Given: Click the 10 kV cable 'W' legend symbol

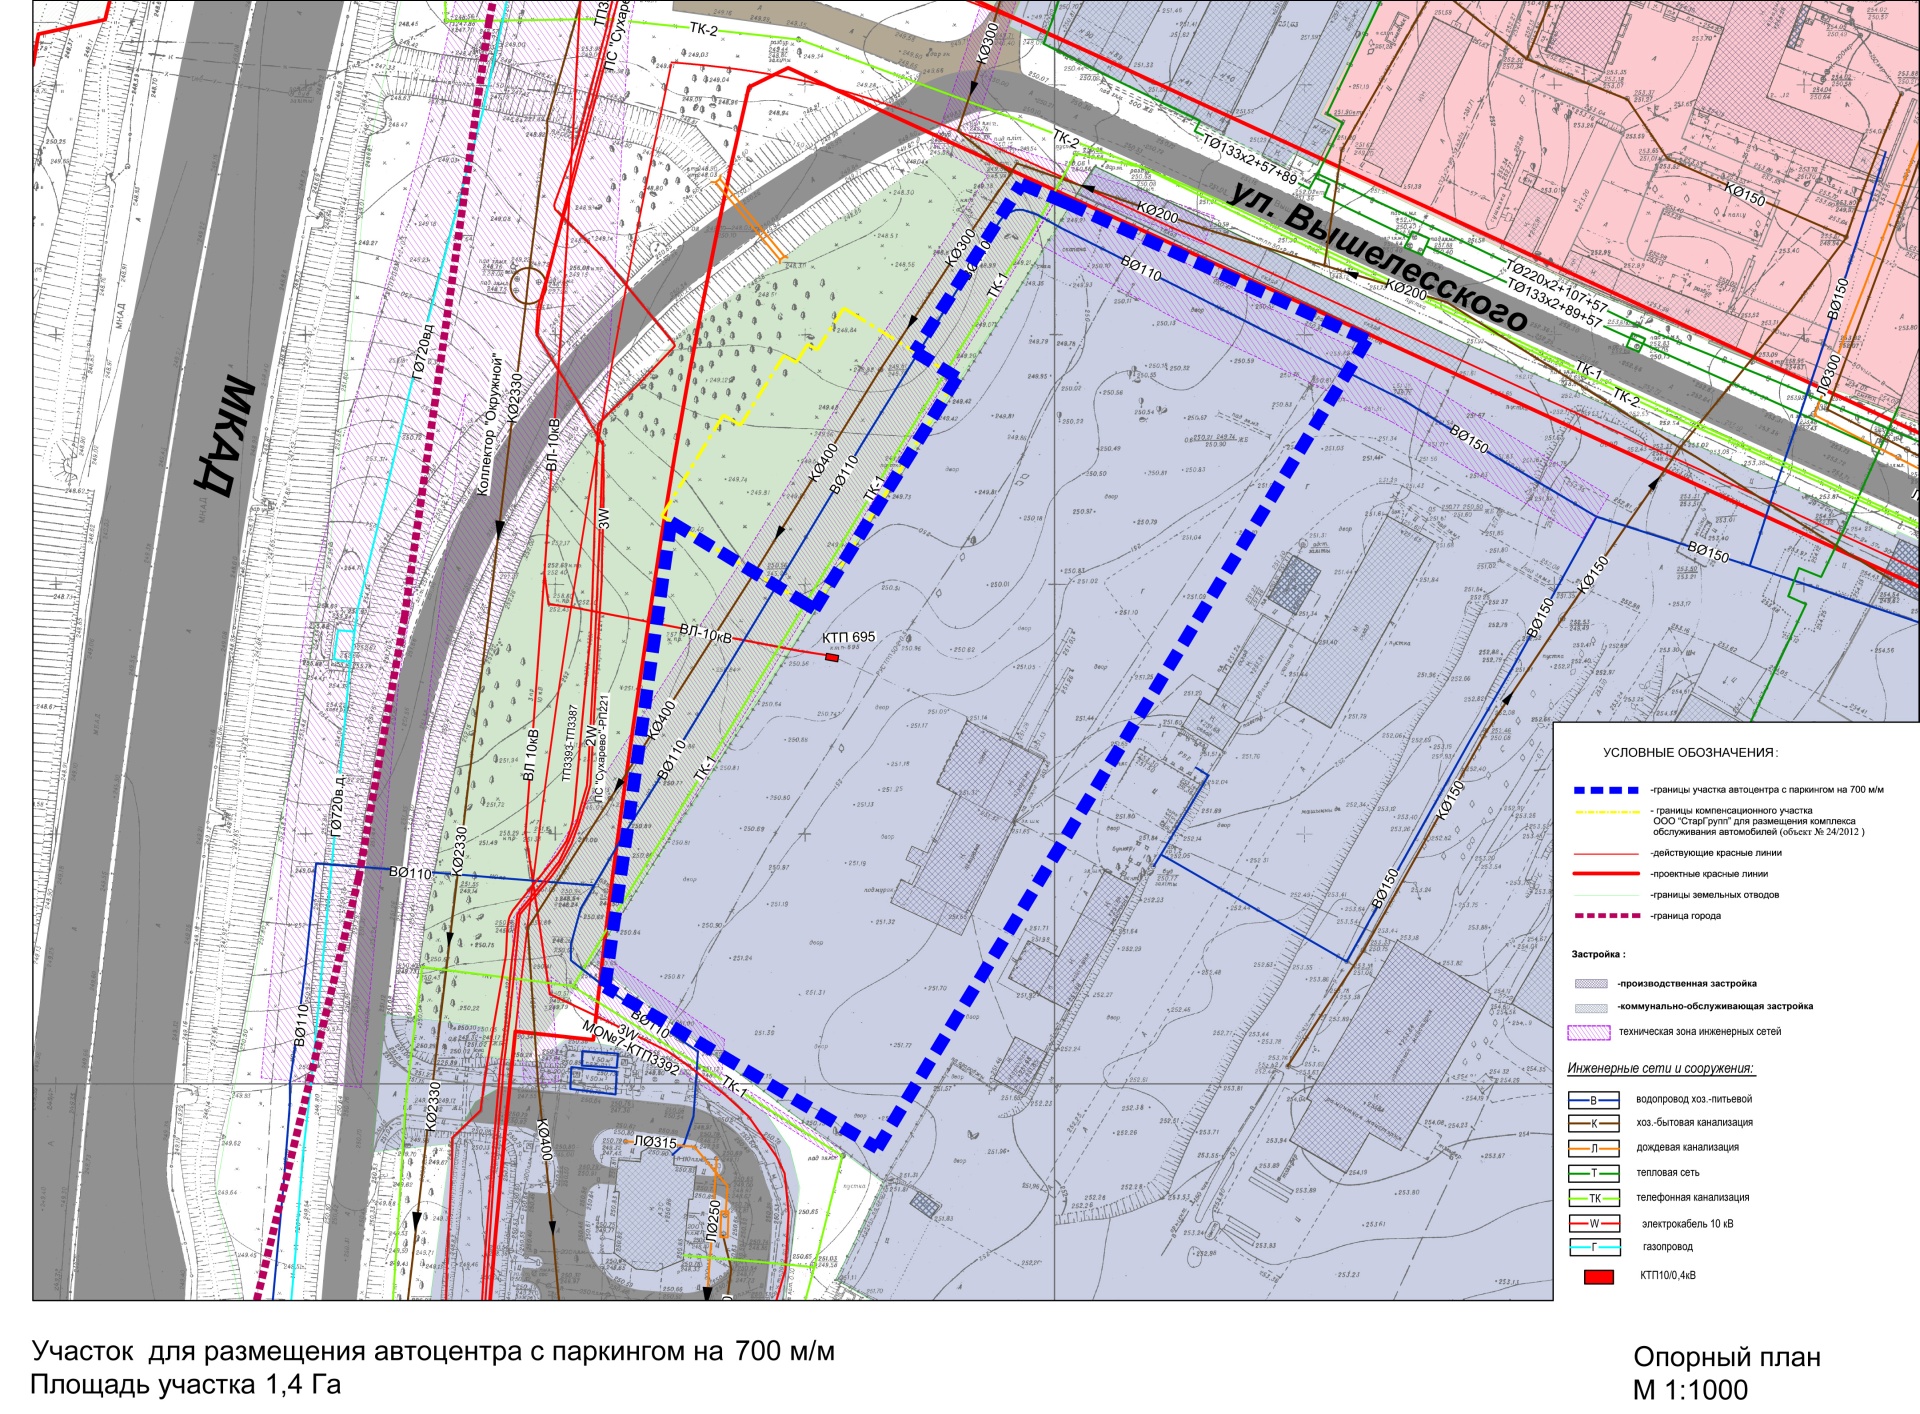Looking at the screenshot, I should 1593,1223.
